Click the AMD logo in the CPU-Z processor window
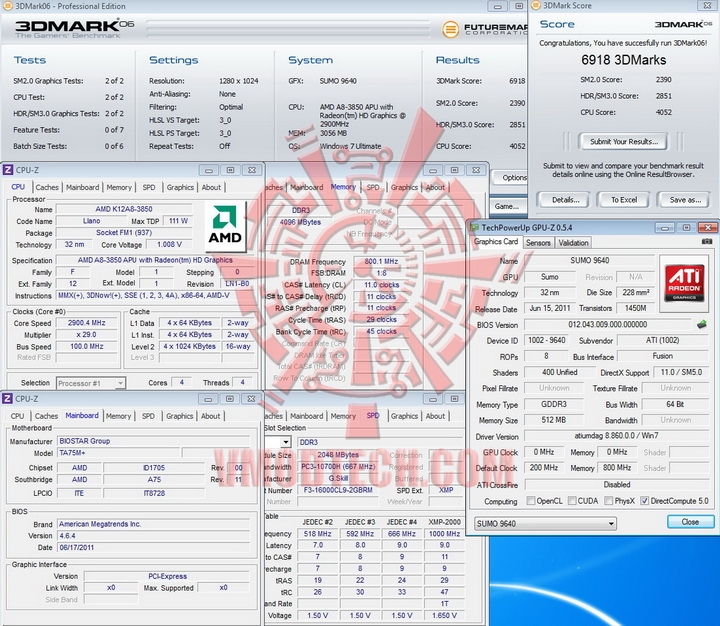This screenshot has width=720, height=626. 225,224
